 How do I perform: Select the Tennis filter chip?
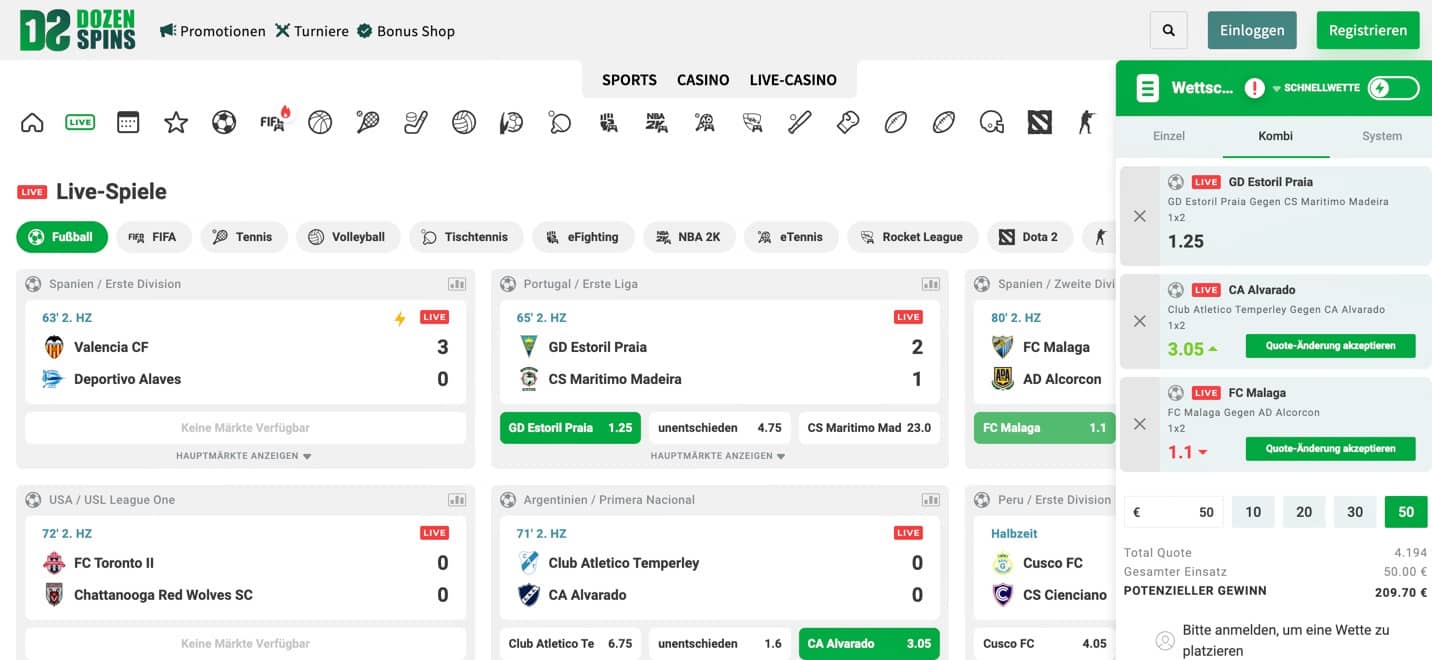(243, 237)
